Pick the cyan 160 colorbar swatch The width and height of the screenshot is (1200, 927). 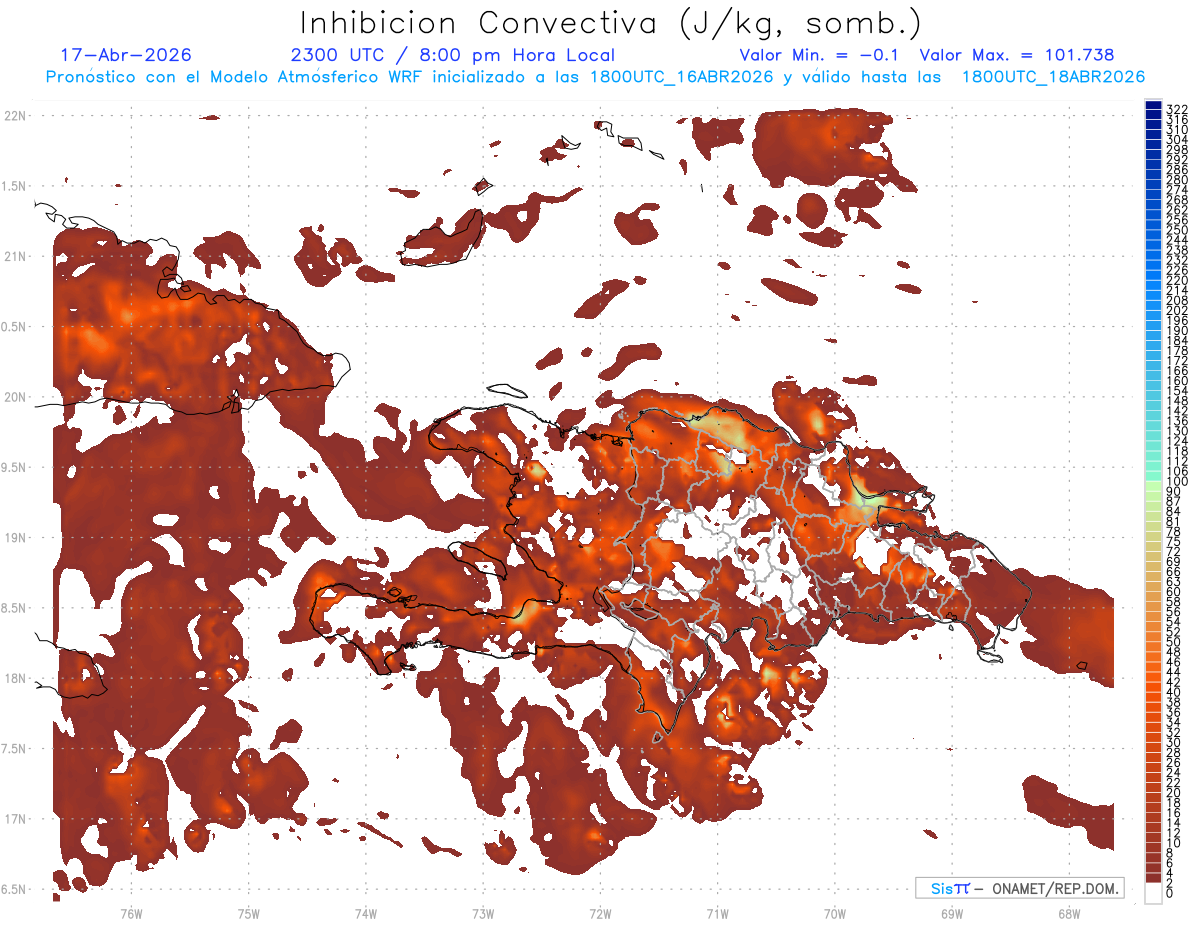[1153, 381]
